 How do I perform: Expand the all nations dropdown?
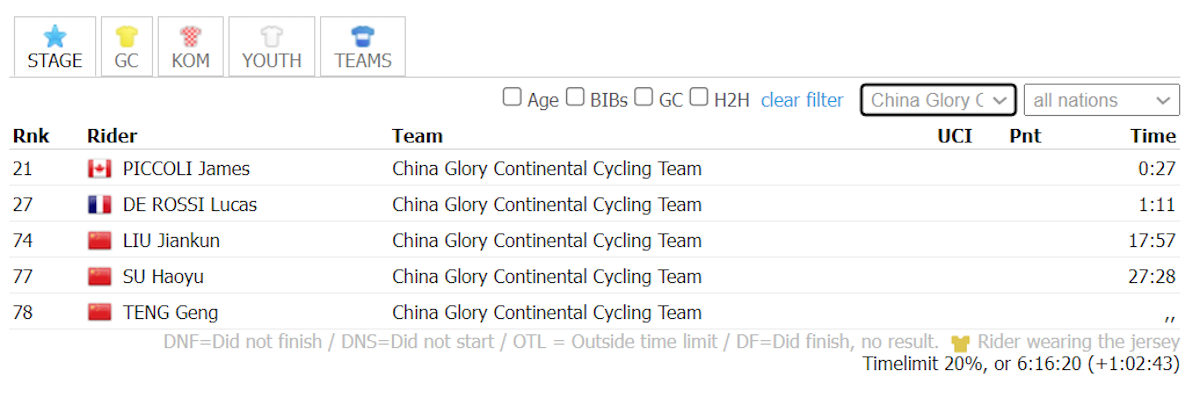coord(1102,100)
